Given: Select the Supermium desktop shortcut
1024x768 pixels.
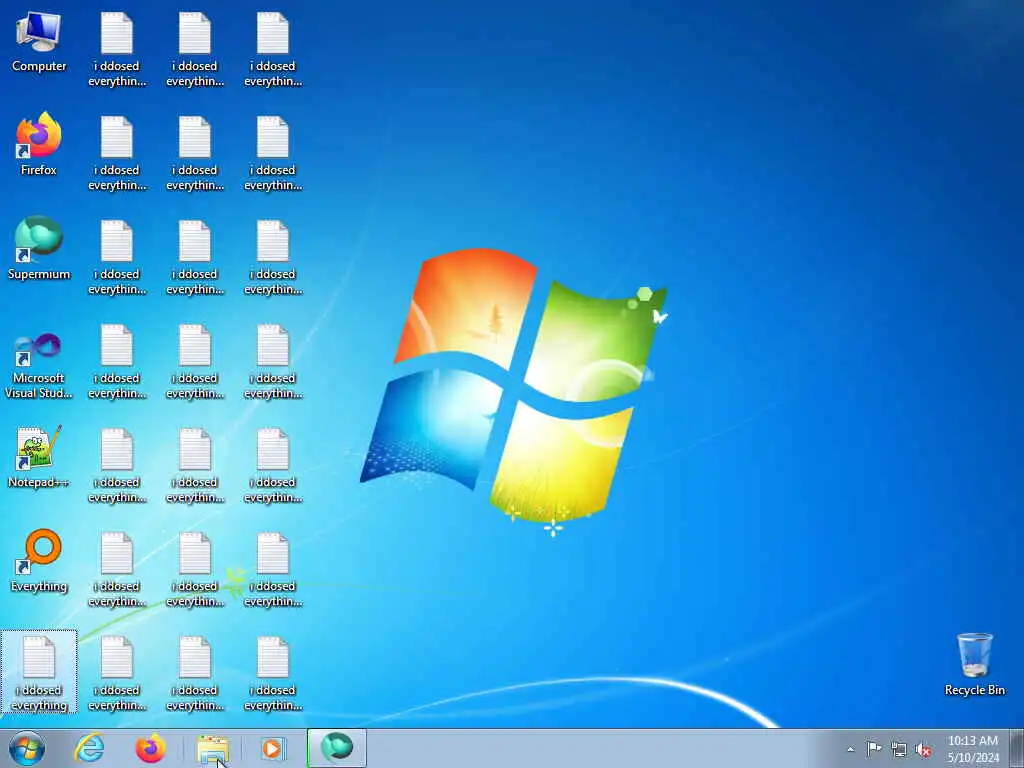Looking at the screenshot, I should point(39,249).
